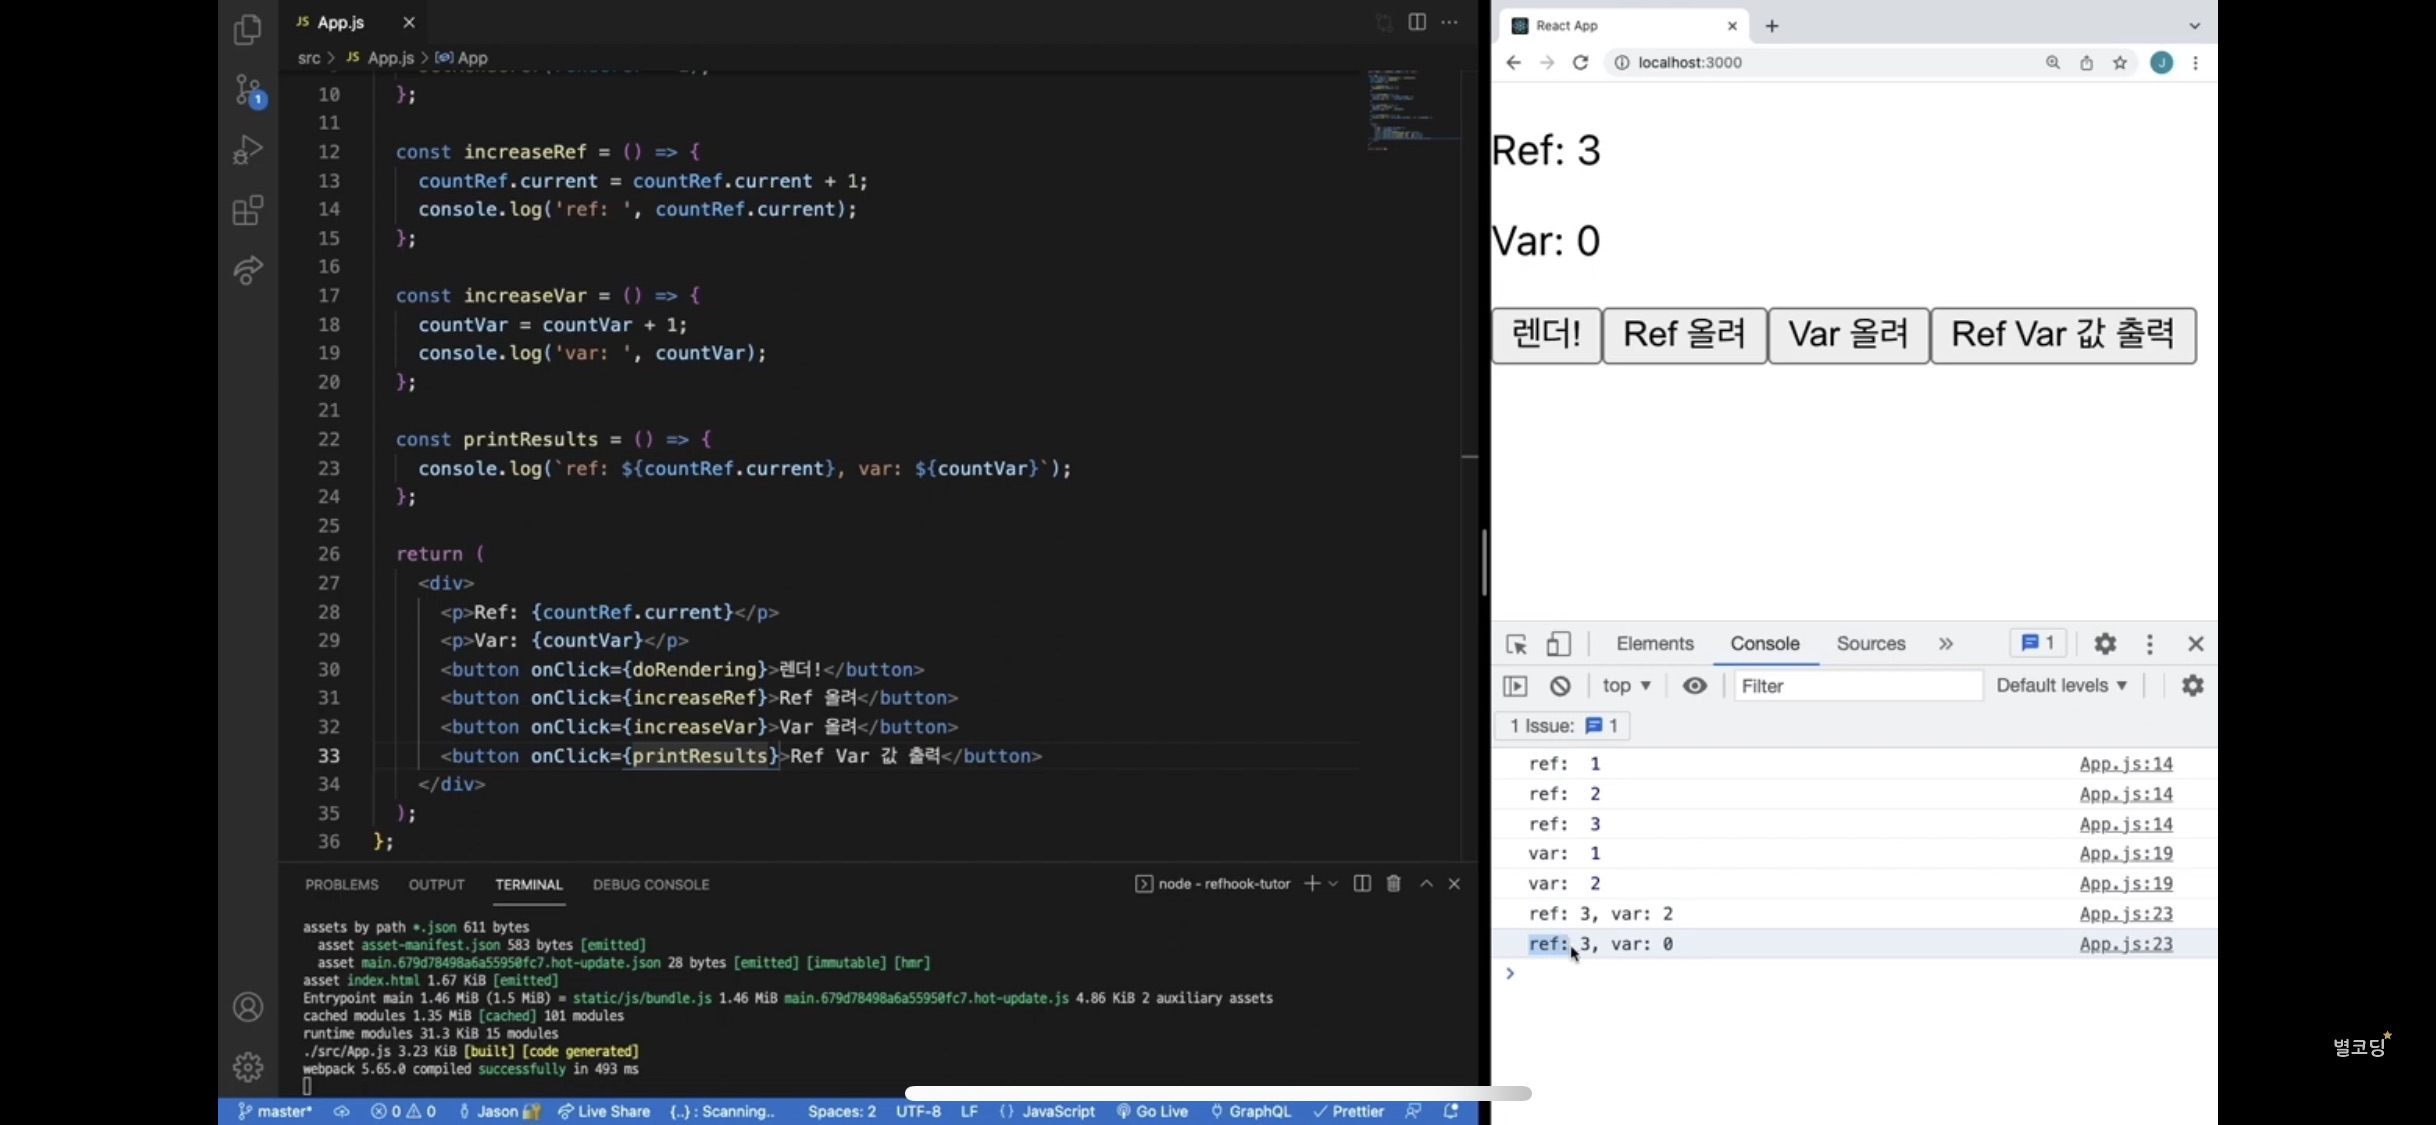Select the inspect element picker icon
This screenshot has width=2436, height=1125.
tap(1516, 644)
